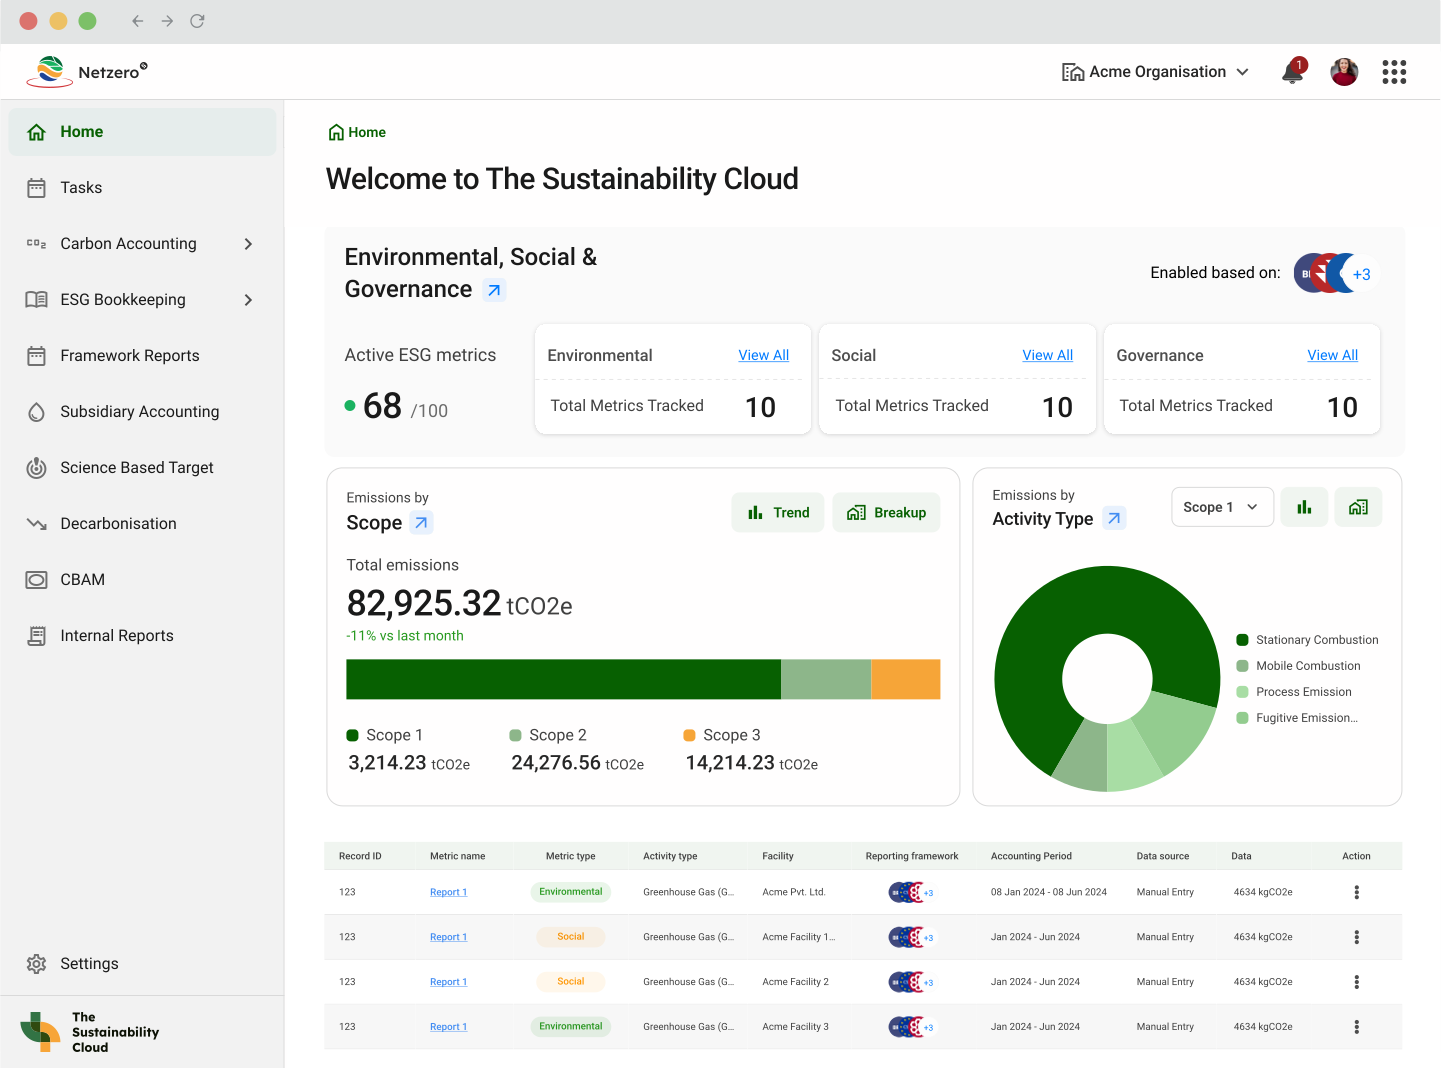Select Home in the sidebar
This screenshot has width=1441, height=1068.
point(142,132)
